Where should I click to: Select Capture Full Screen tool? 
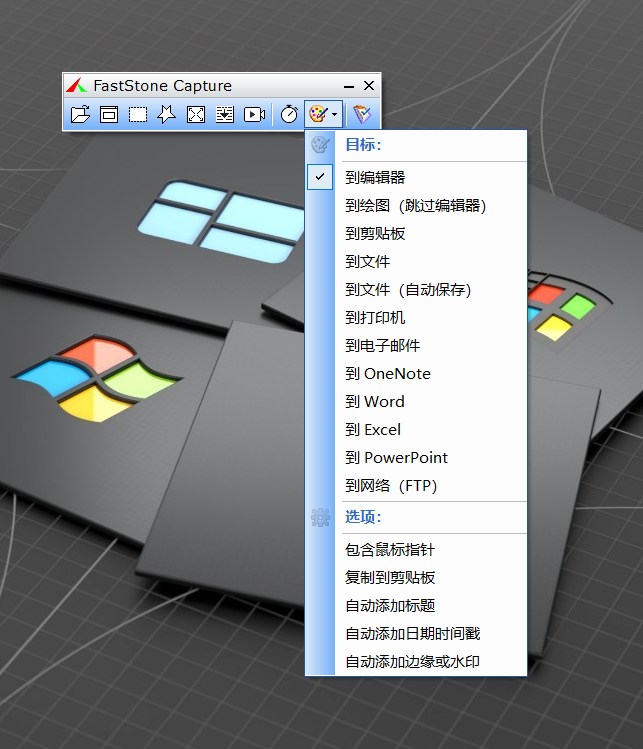(196, 115)
